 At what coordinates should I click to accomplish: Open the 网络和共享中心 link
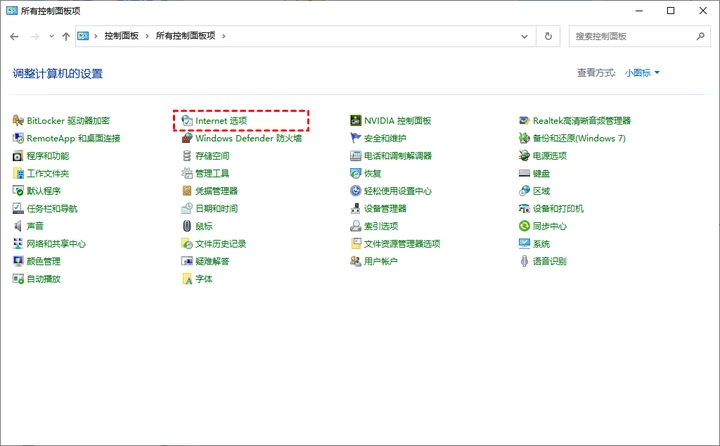(x=56, y=244)
